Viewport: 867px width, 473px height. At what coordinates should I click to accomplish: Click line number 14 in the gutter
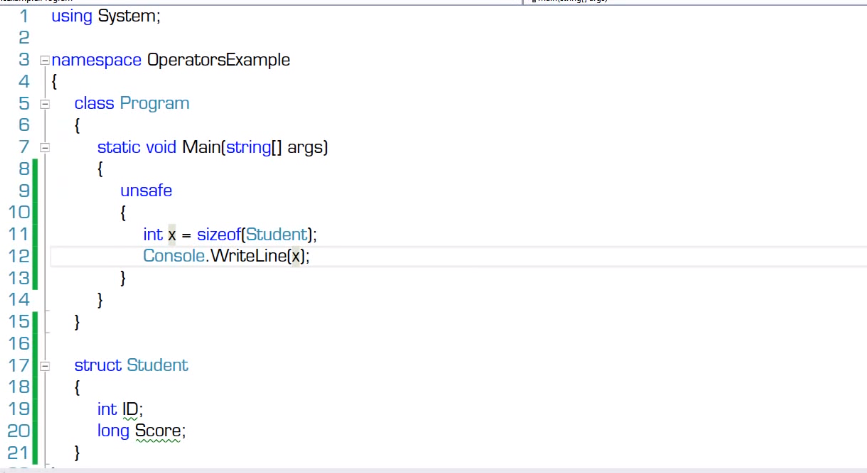pos(19,300)
